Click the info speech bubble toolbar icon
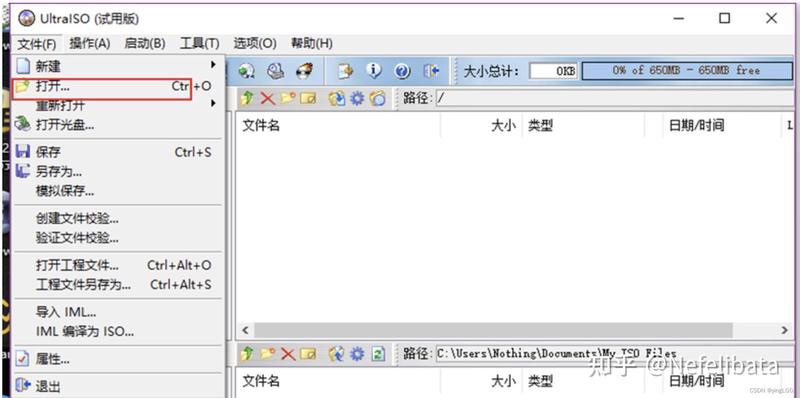This screenshot has width=800, height=398. pyautogui.click(x=374, y=71)
